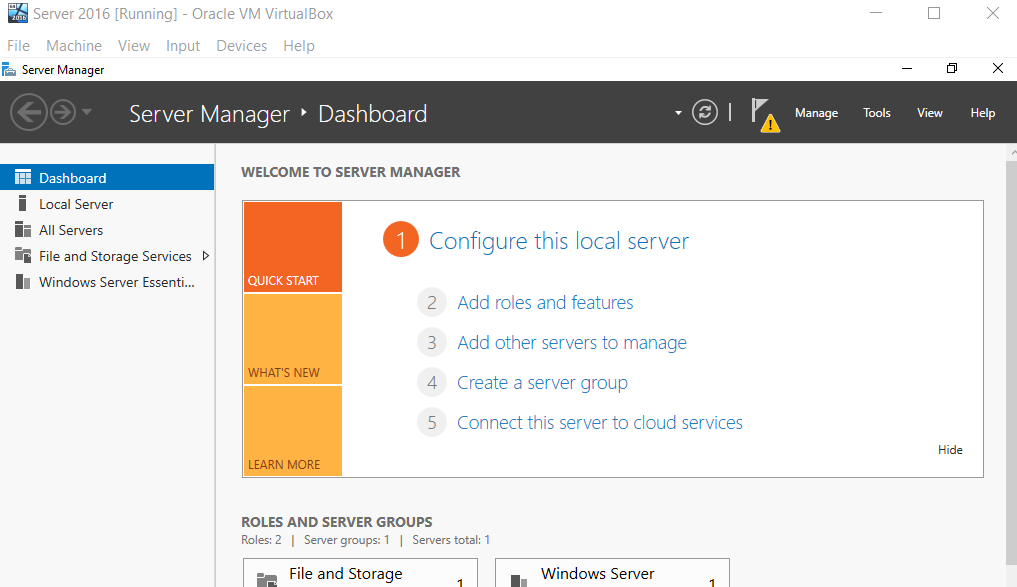Select the WHAT'S NEW tile
Image resolution: width=1017 pixels, height=587 pixels.
[293, 339]
